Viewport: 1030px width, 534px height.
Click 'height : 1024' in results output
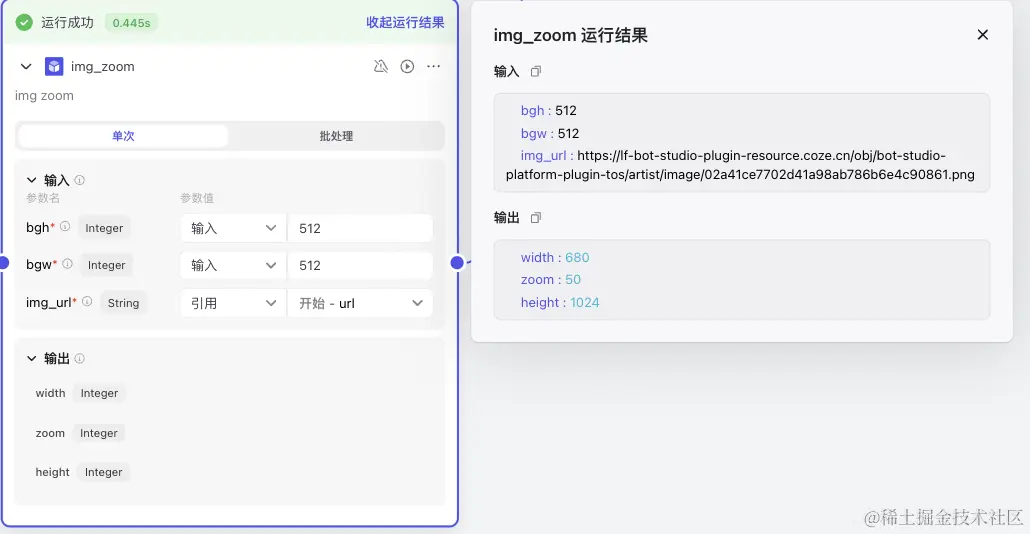click(560, 303)
